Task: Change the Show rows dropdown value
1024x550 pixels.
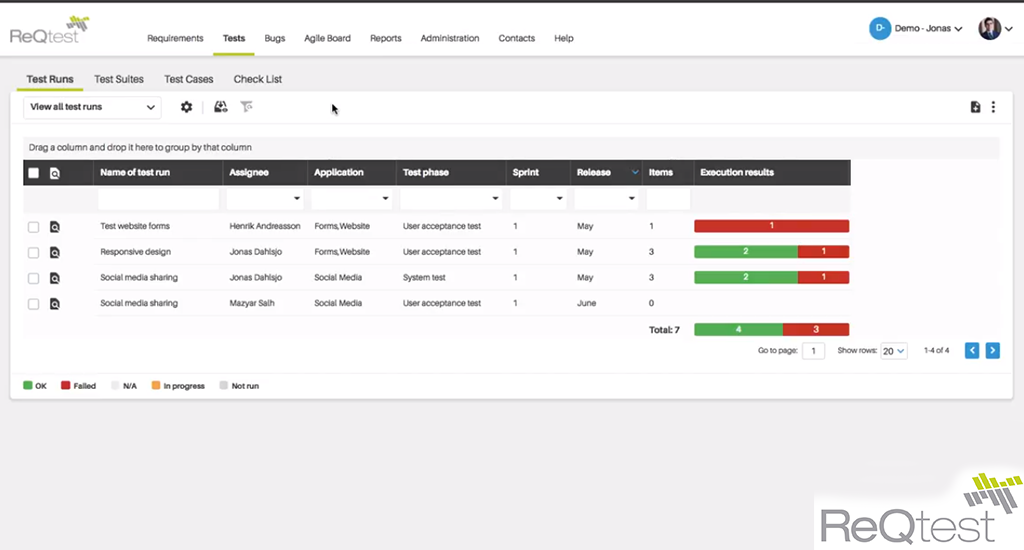Action: point(893,351)
